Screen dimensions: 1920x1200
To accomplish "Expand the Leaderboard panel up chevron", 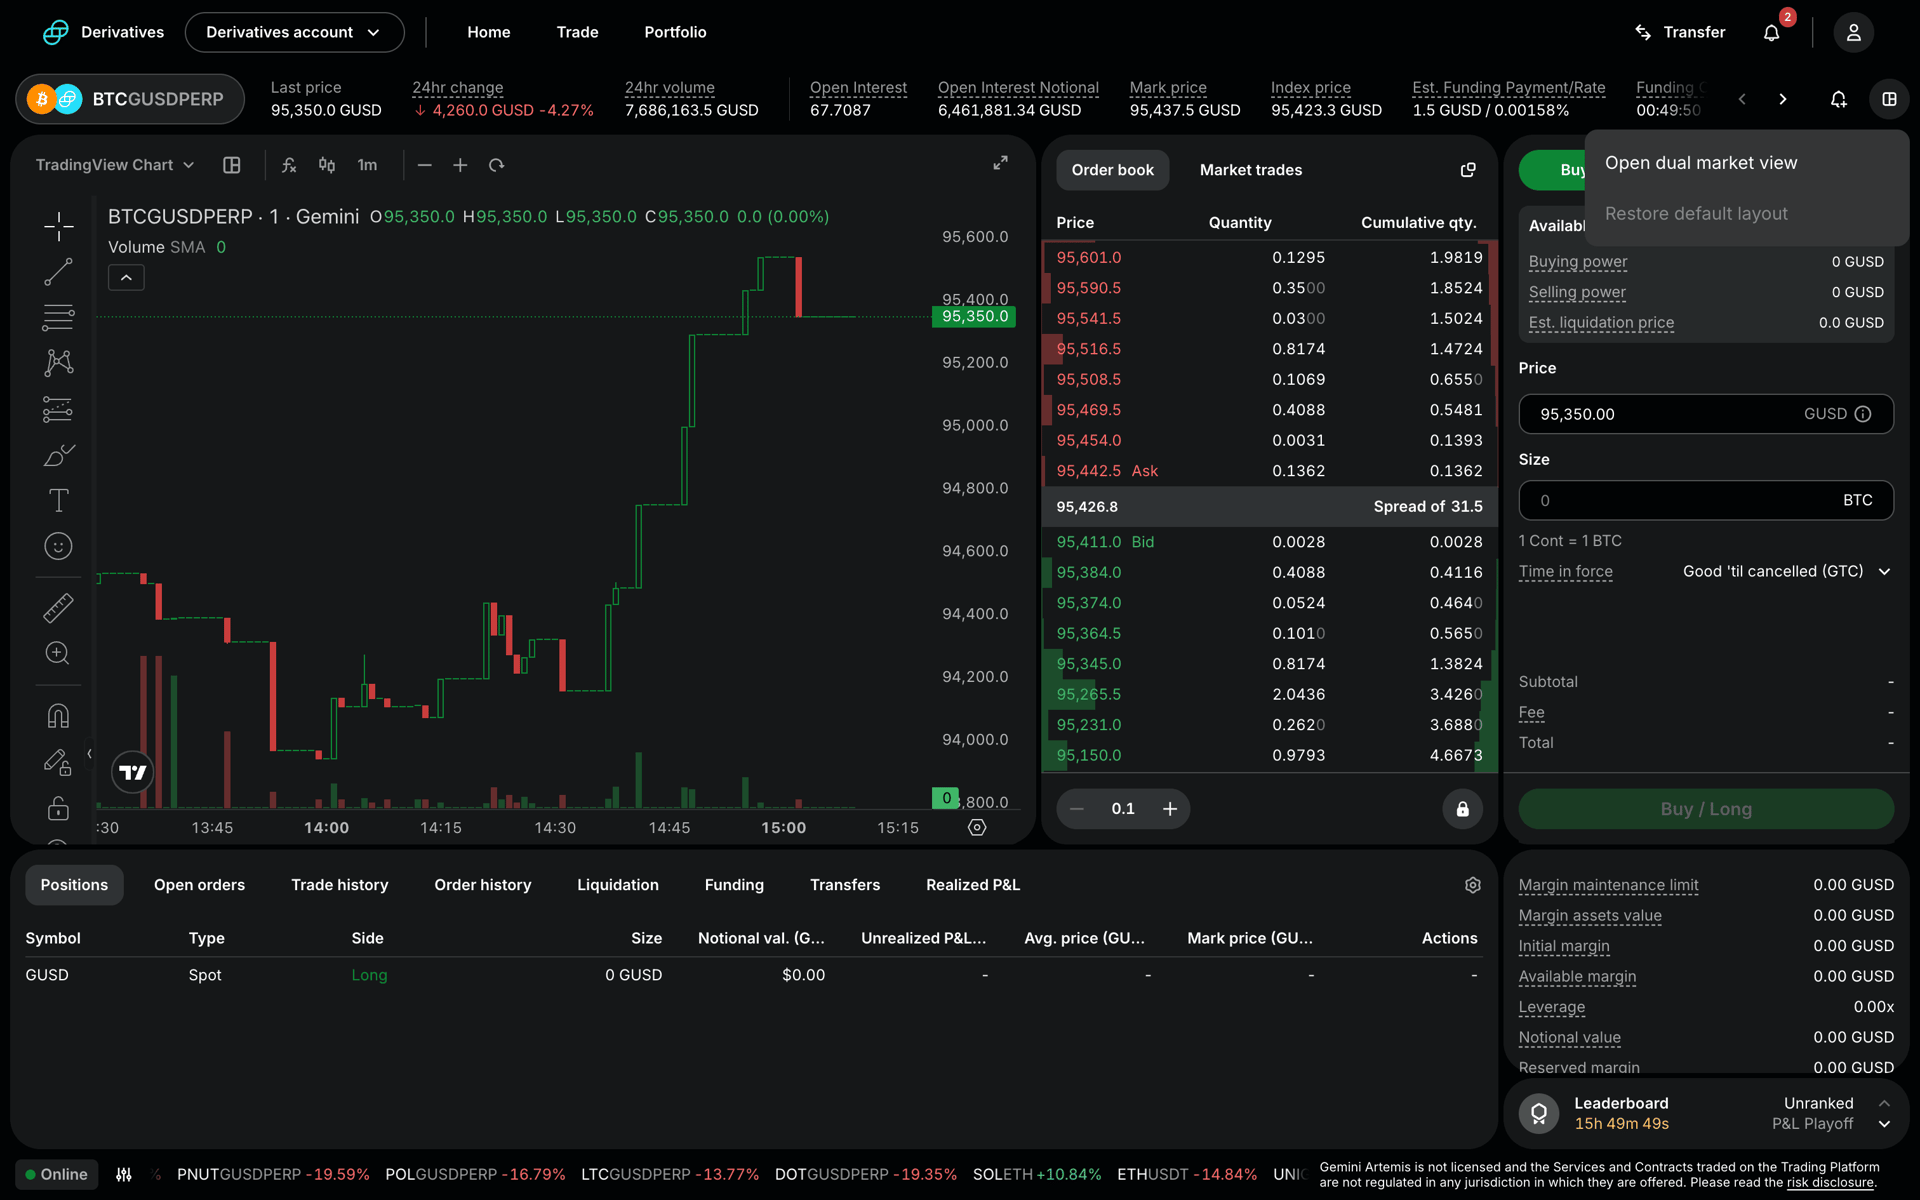I will point(1884,1104).
